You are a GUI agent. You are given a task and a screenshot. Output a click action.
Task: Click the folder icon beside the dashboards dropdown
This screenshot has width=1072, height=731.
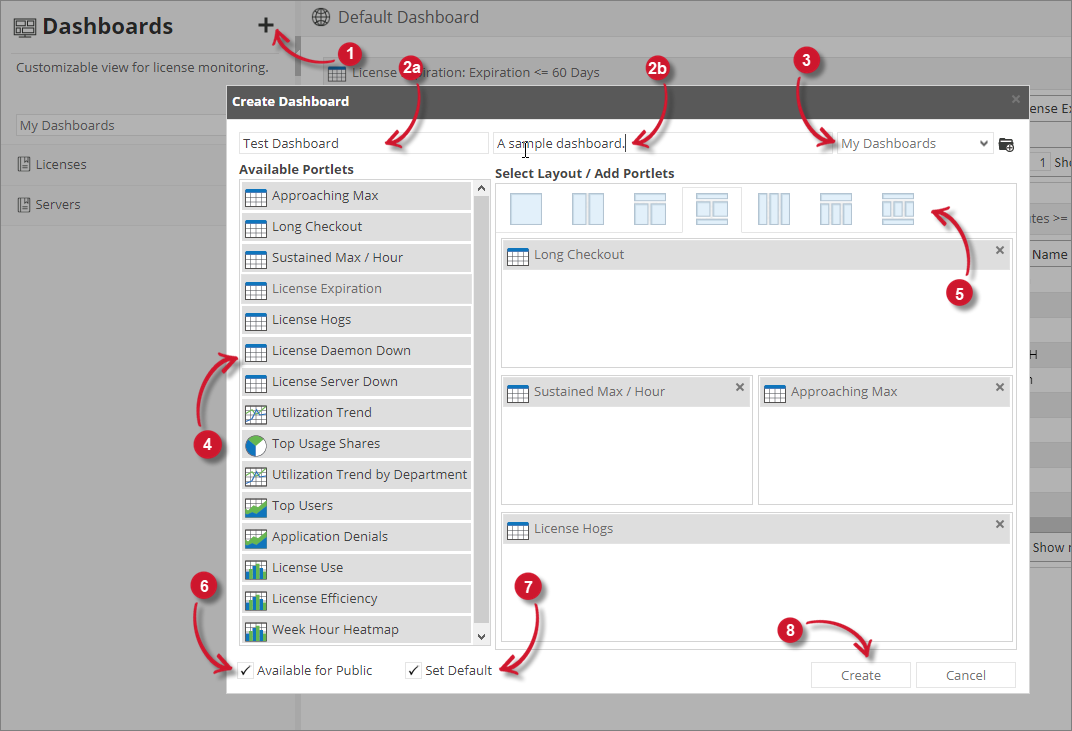1006,144
